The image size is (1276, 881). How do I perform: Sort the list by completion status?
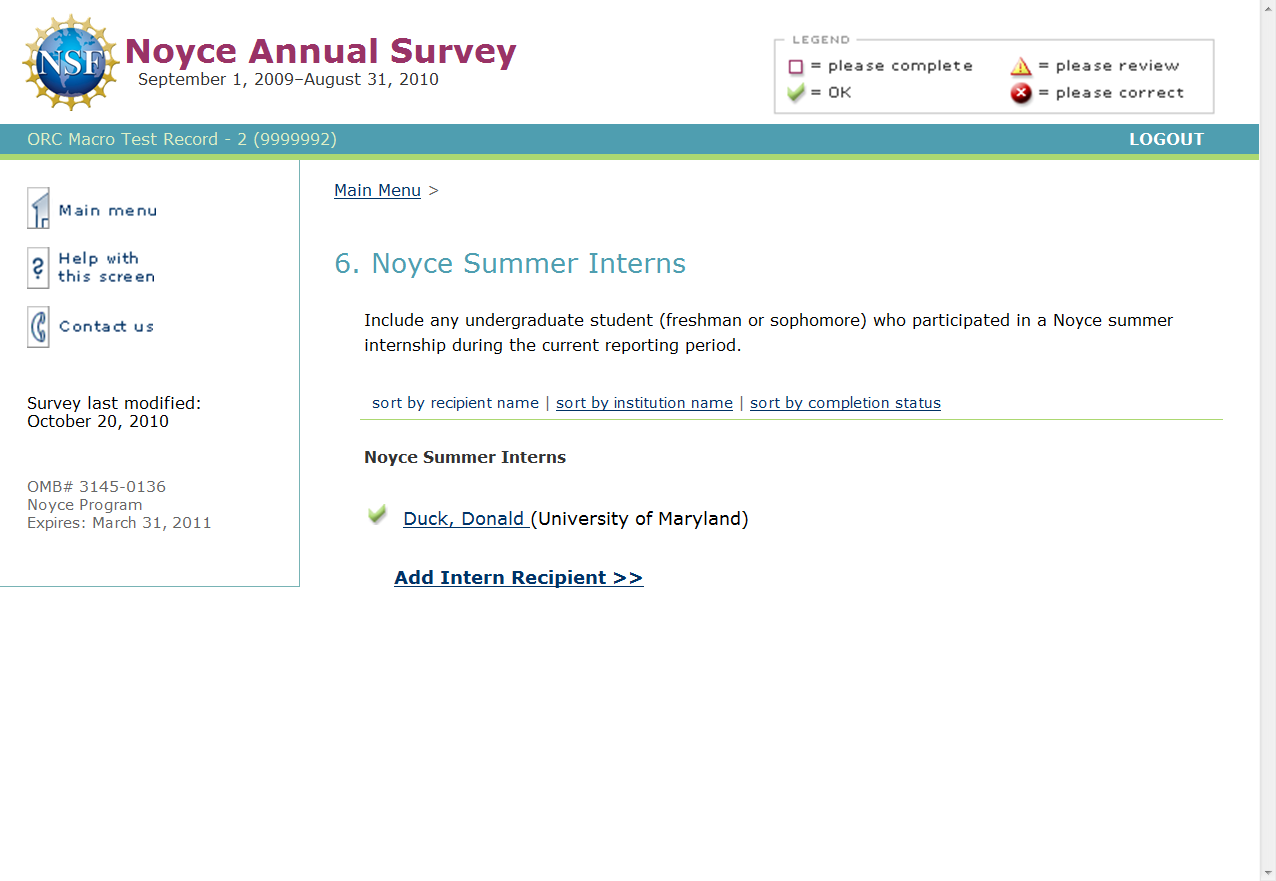(845, 403)
